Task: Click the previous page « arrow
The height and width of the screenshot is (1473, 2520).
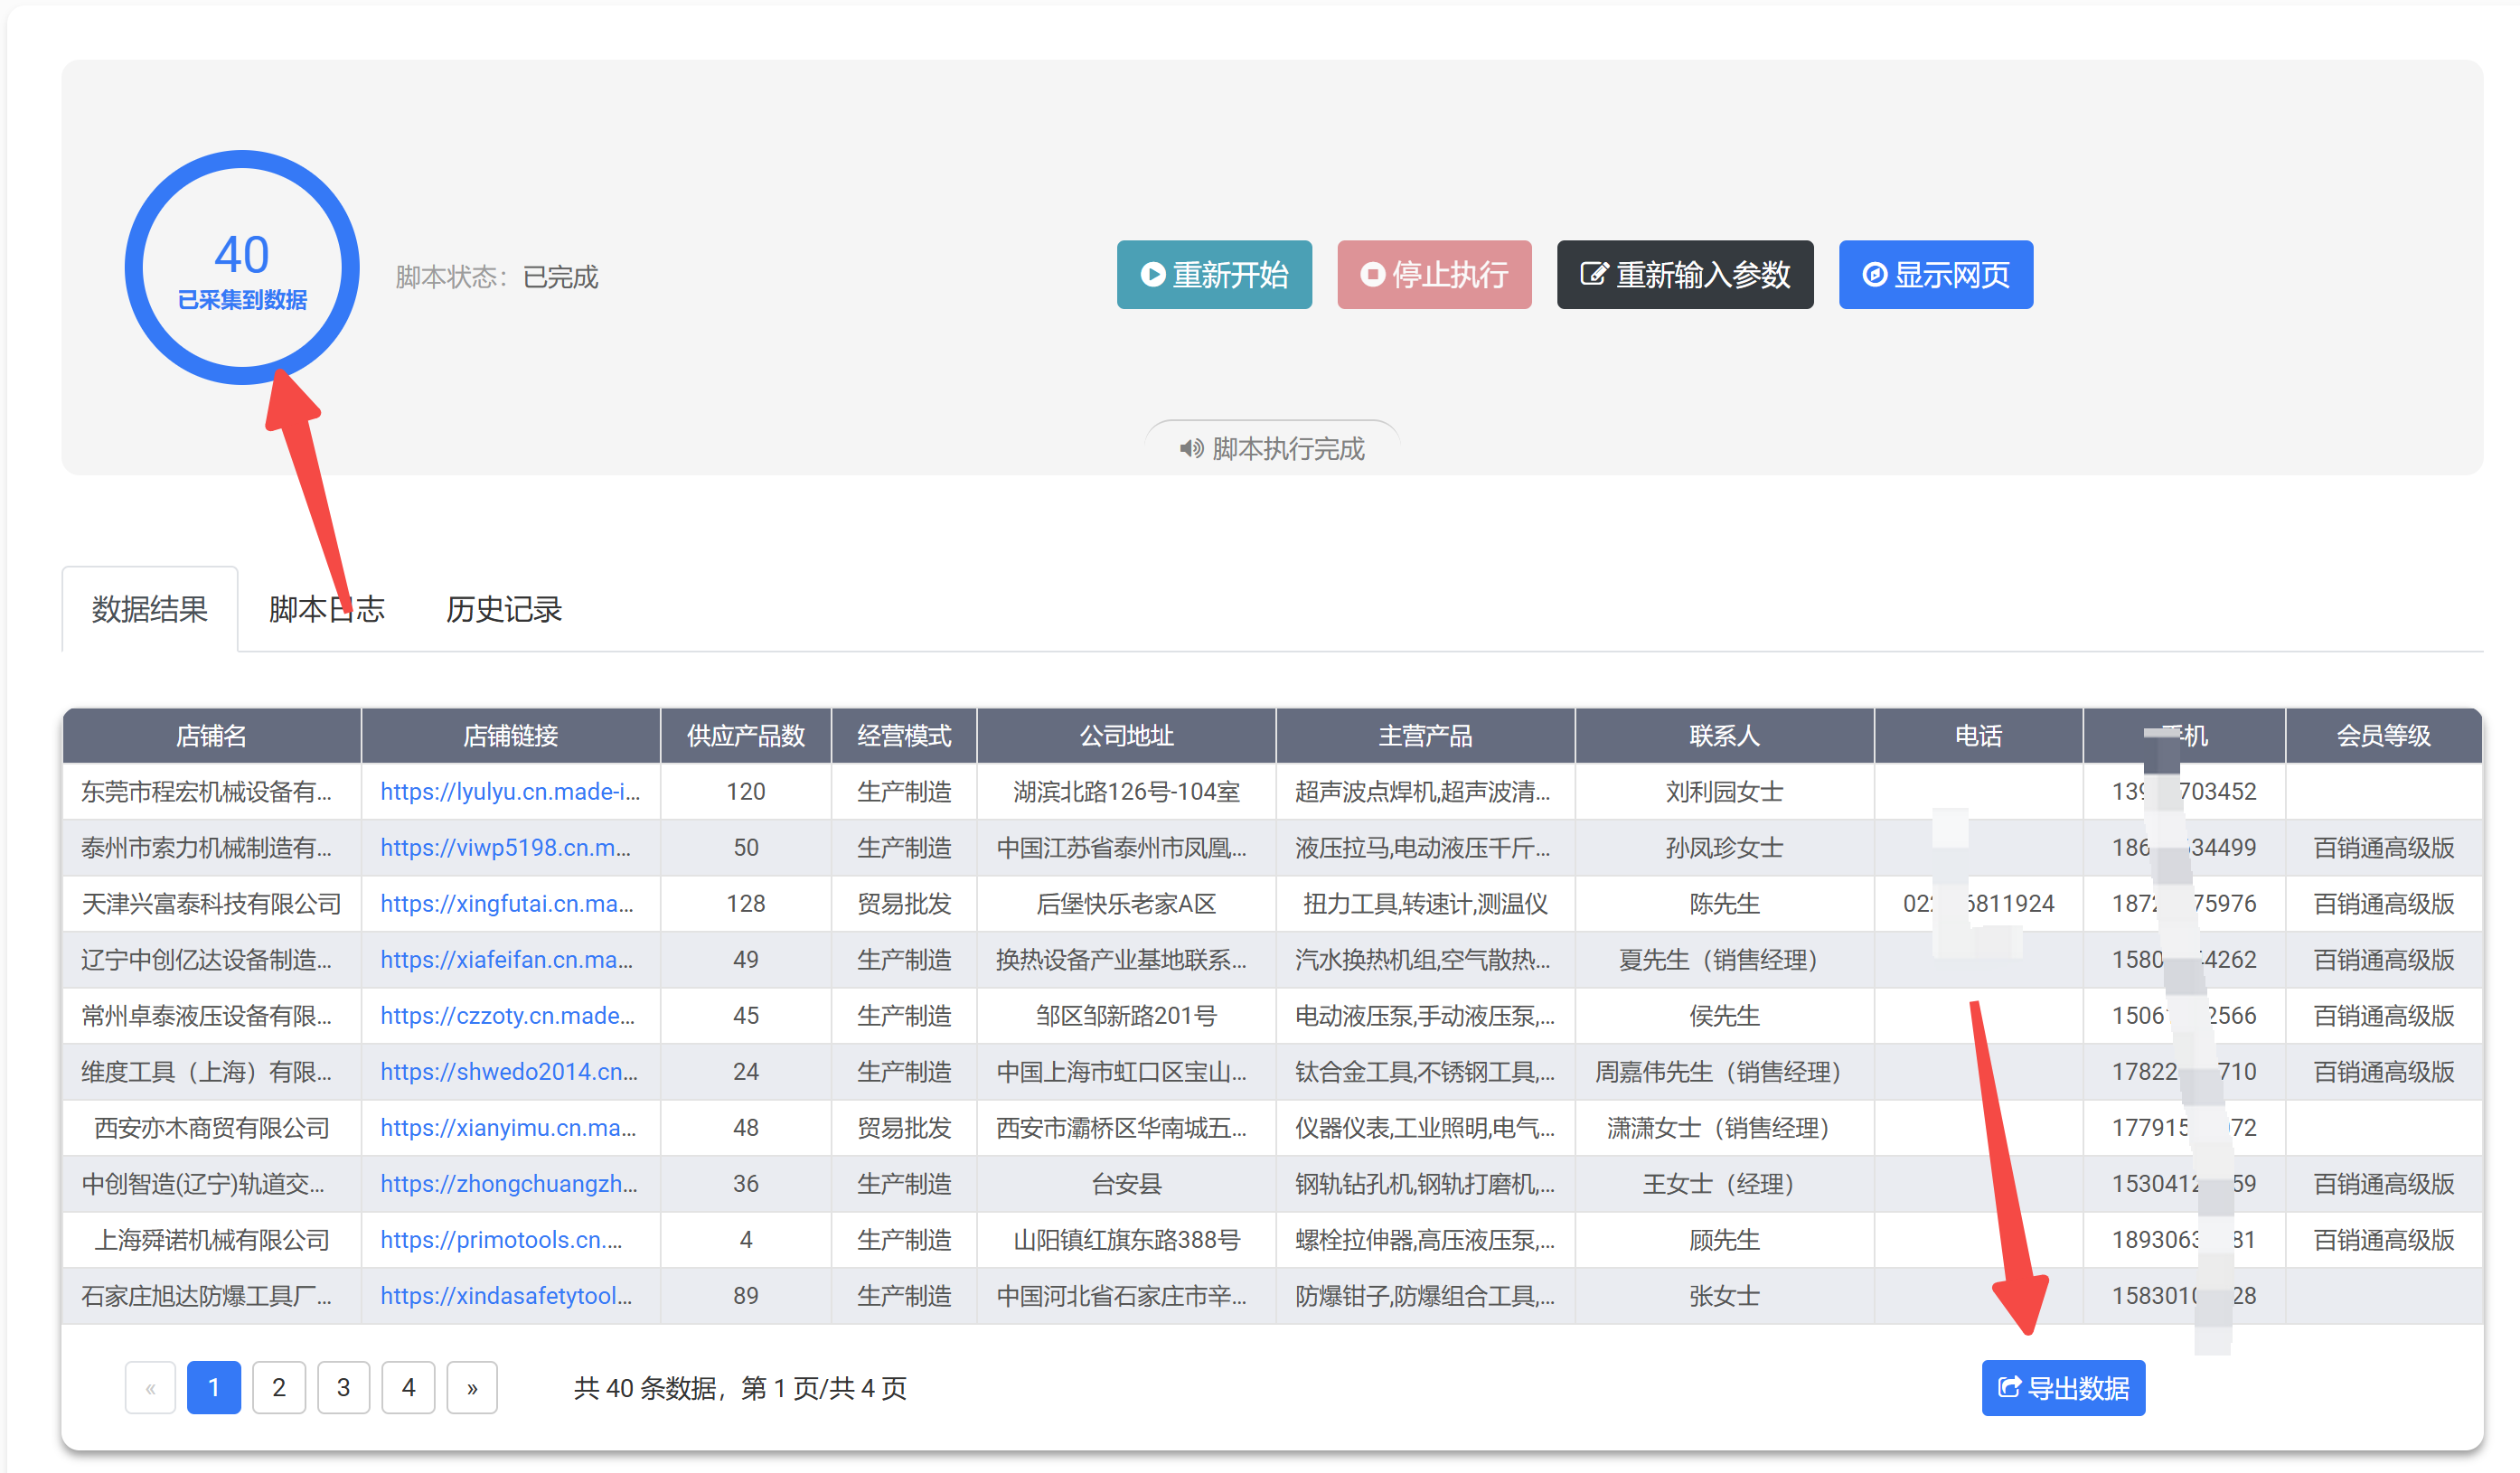Action: point(150,1387)
